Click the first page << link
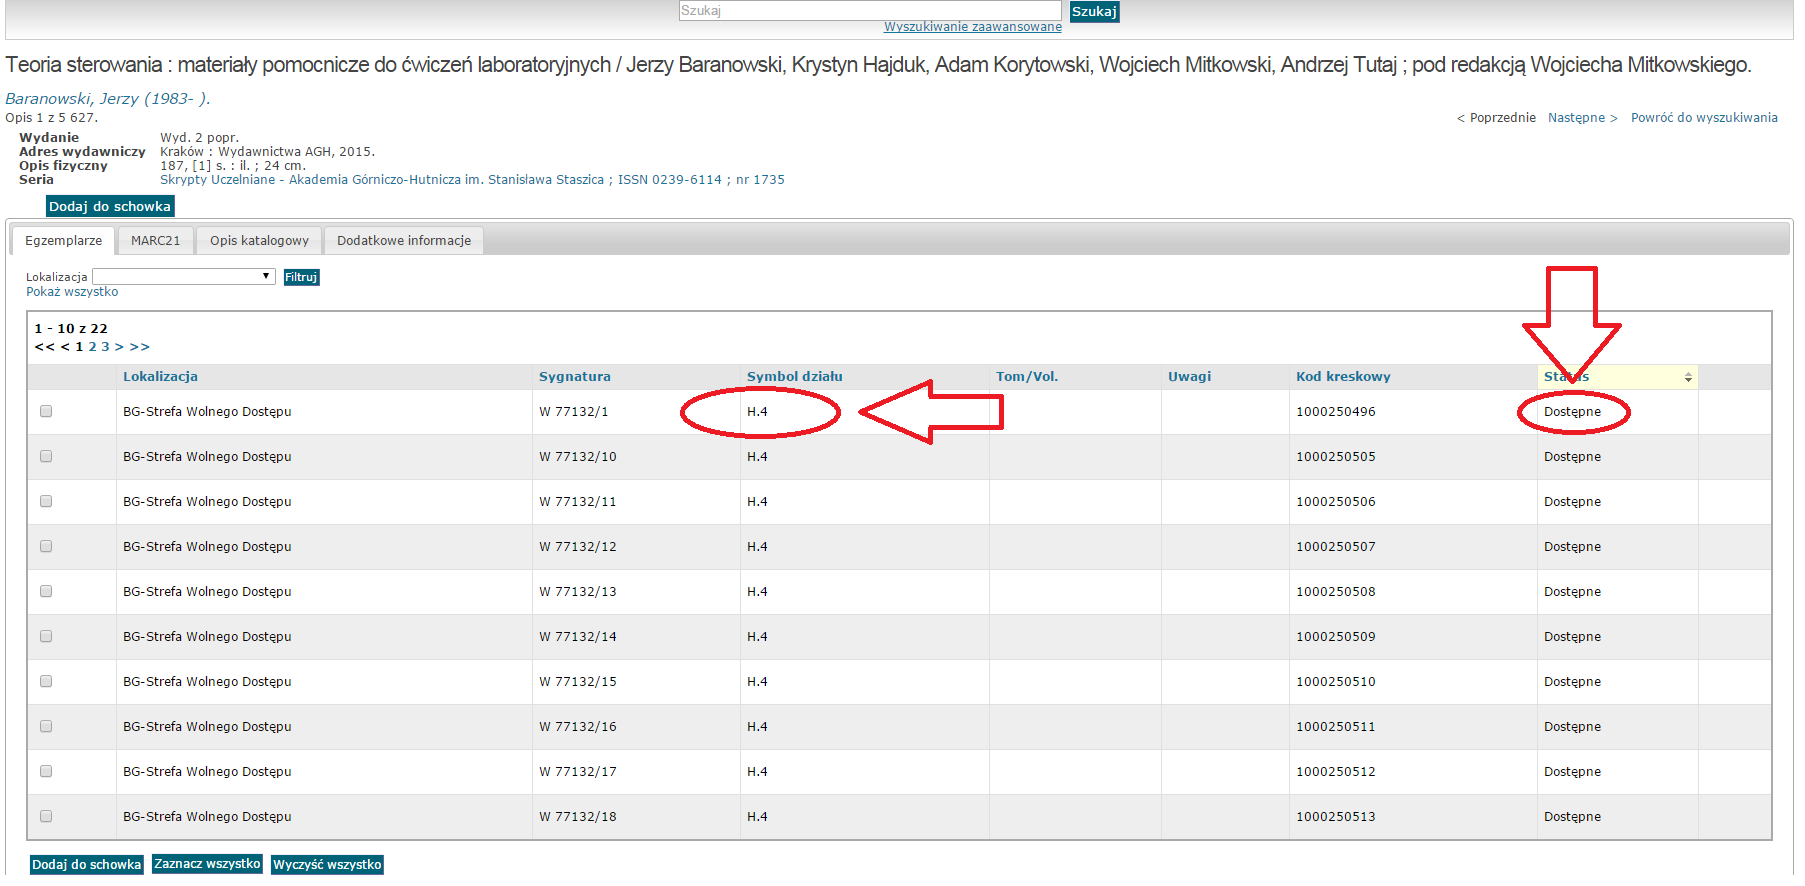 coord(45,347)
